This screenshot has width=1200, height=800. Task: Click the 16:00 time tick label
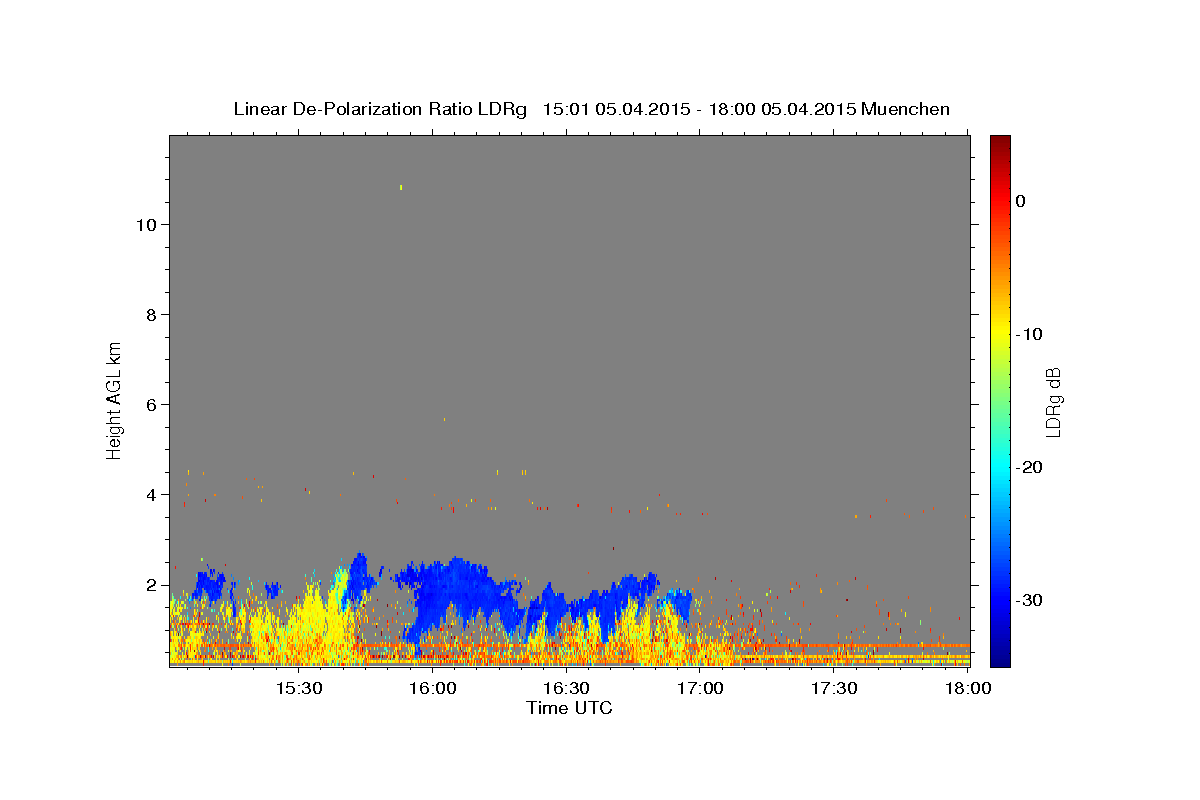(432, 689)
